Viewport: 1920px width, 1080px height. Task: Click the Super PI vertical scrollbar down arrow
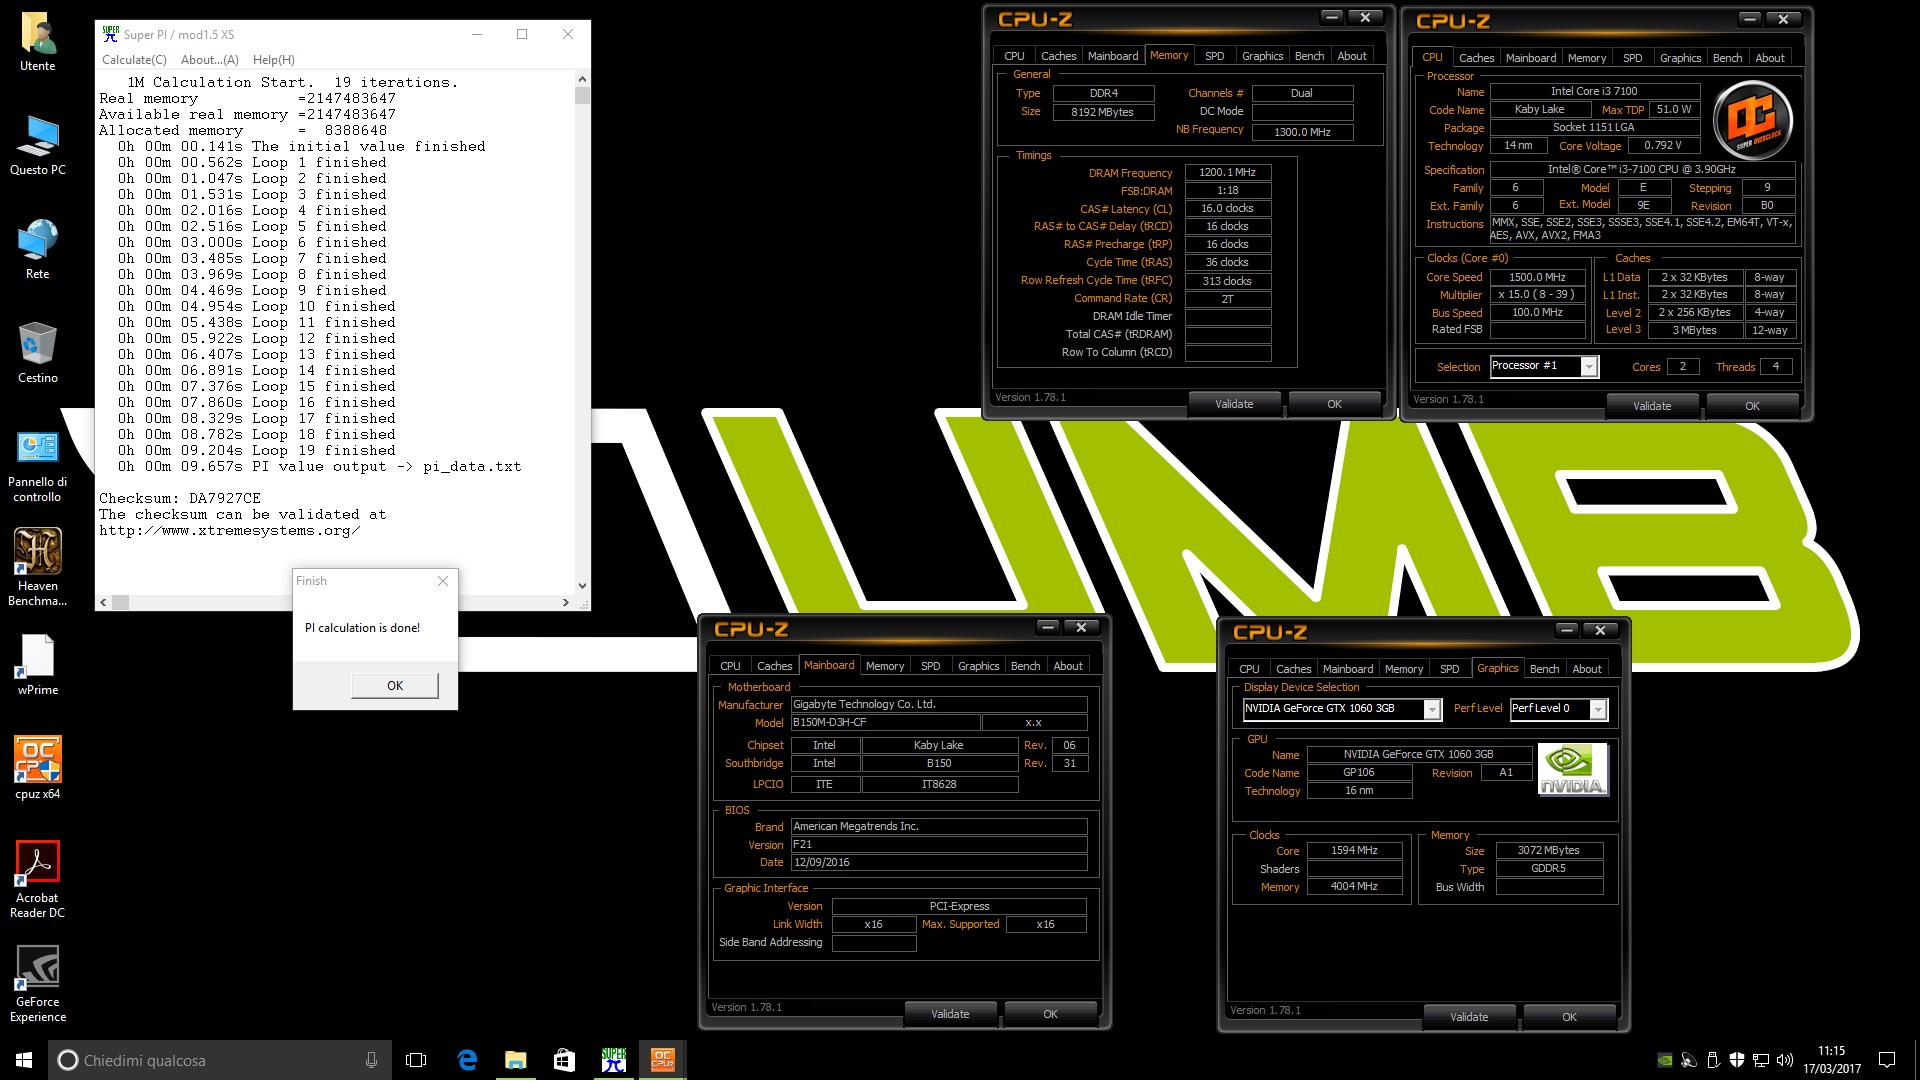pos(582,586)
